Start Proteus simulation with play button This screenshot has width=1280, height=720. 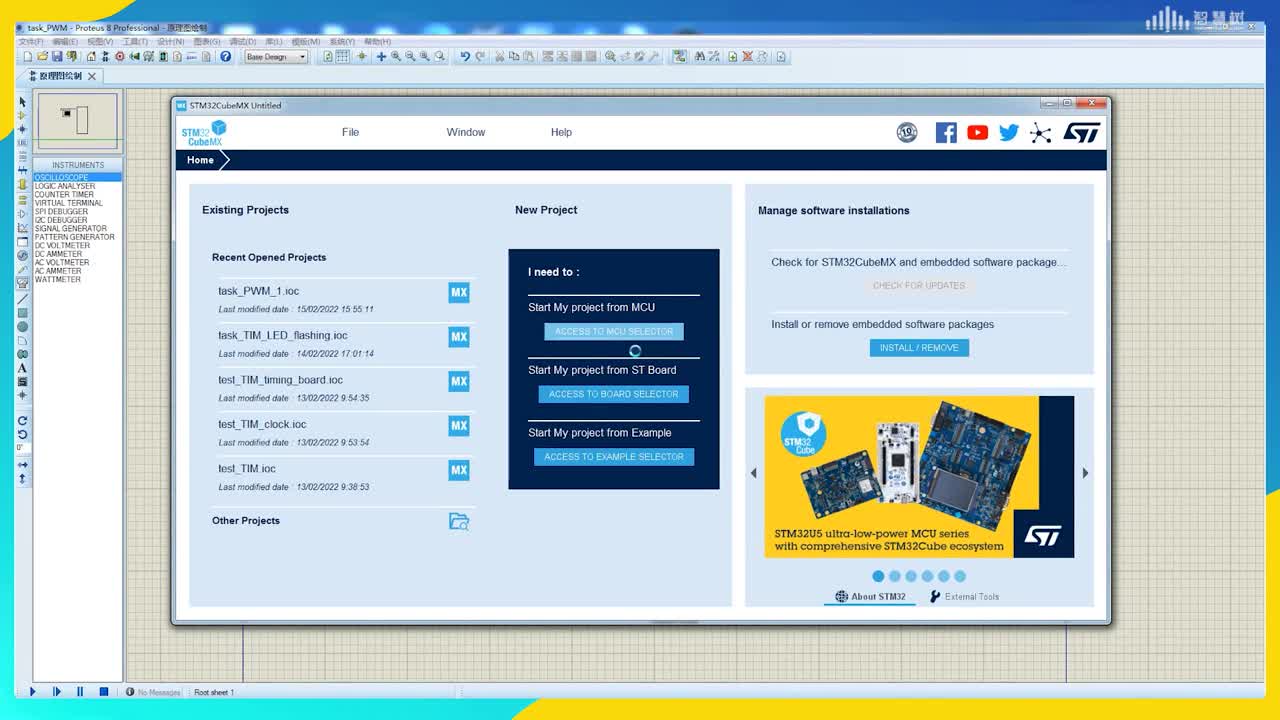tap(32, 691)
